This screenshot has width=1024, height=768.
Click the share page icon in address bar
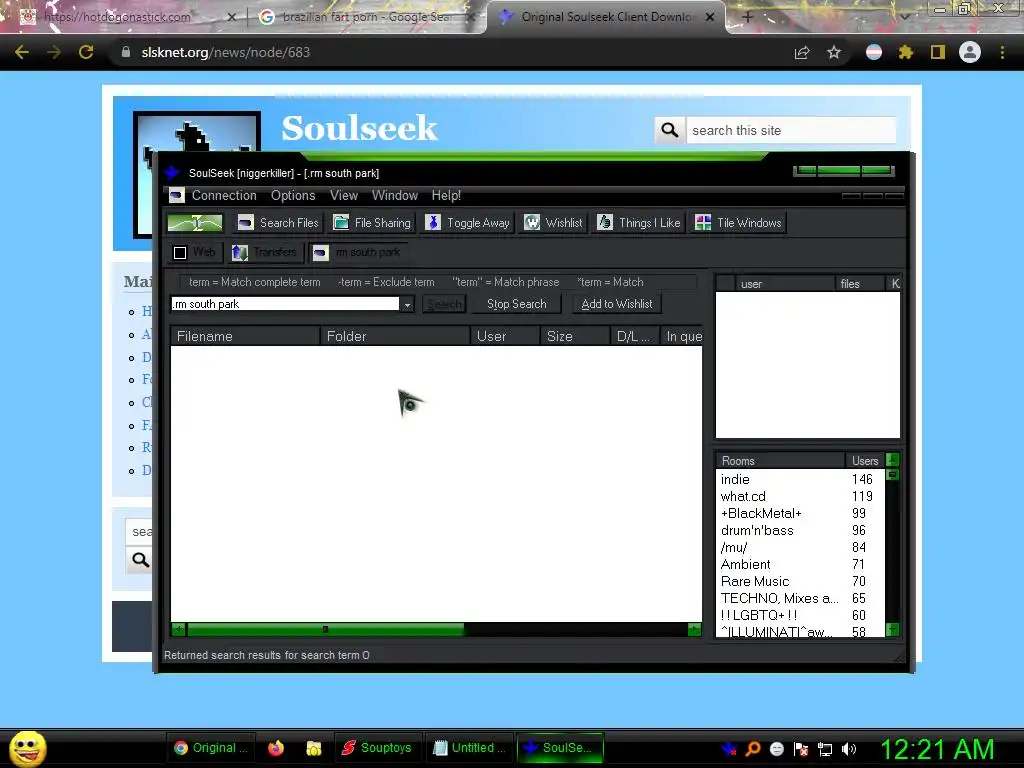click(x=802, y=52)
